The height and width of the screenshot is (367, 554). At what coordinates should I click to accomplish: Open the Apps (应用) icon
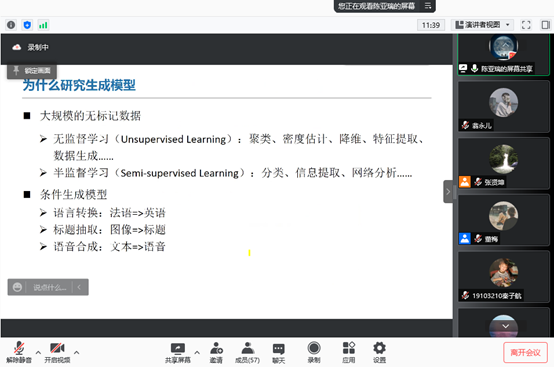pos(349,353)
